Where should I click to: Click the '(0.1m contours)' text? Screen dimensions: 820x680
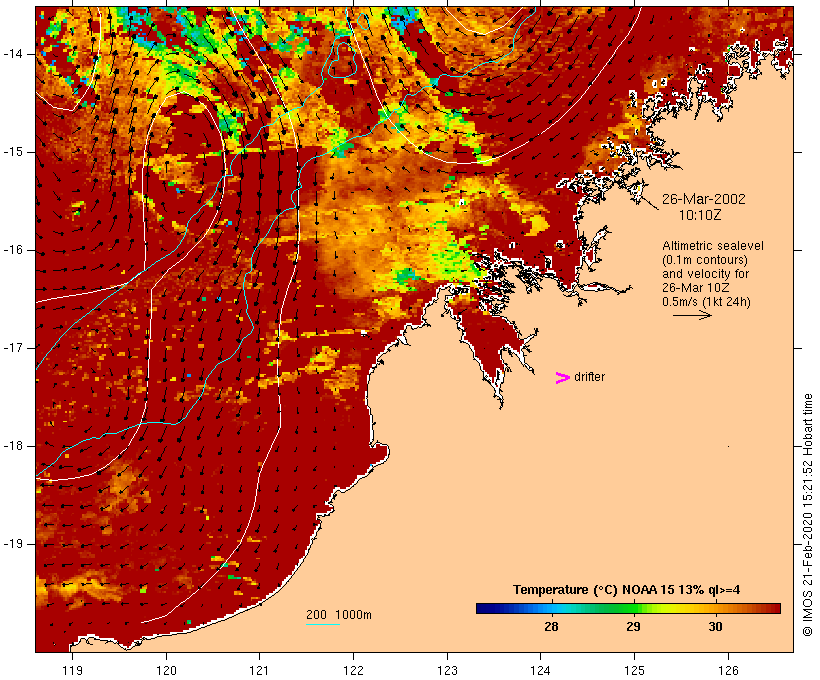point(705,260)
